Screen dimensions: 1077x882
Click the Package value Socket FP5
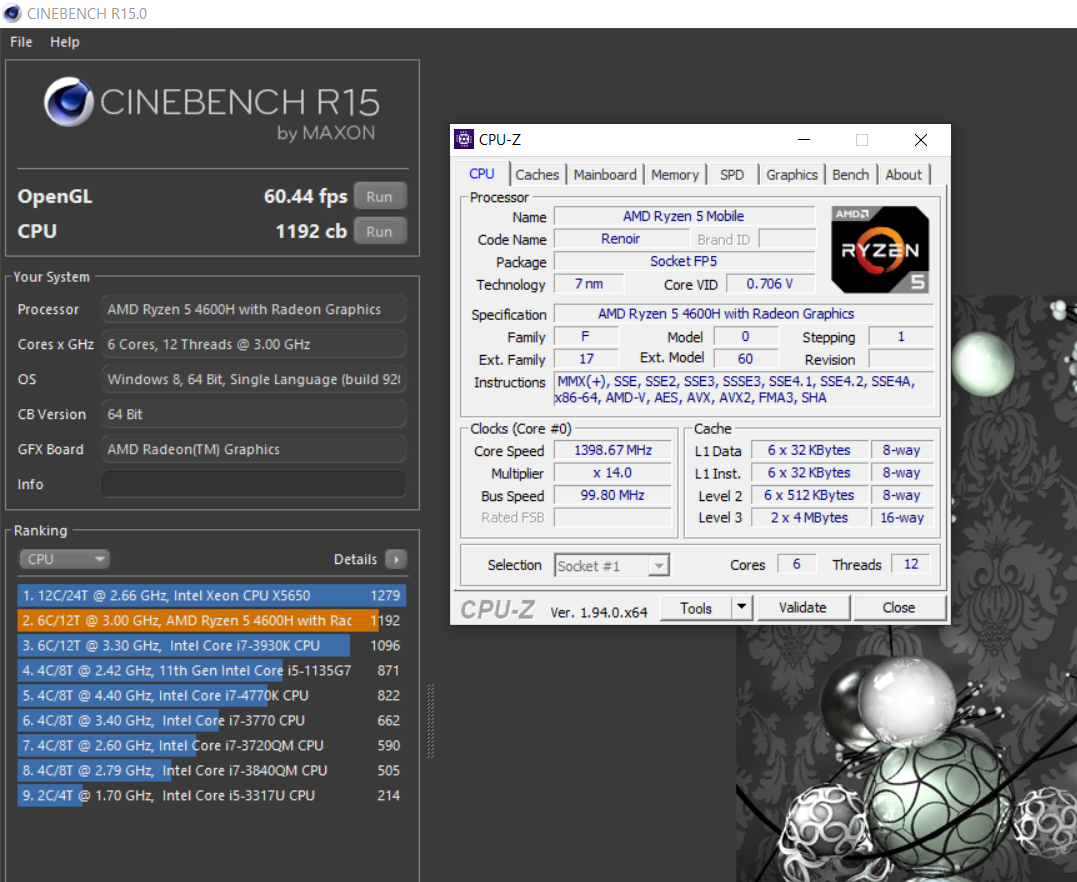click(x=684, y=261)
